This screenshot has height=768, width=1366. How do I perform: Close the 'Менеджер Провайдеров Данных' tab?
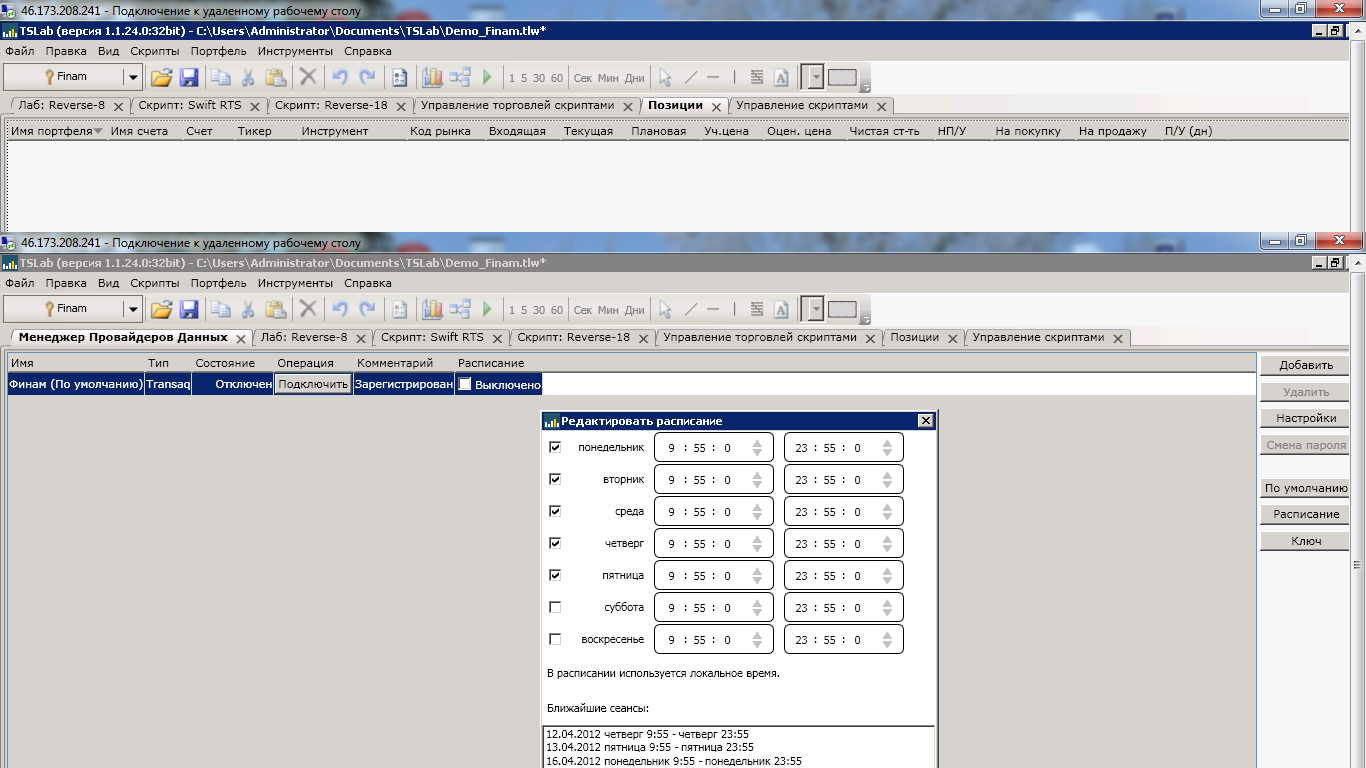240,338
